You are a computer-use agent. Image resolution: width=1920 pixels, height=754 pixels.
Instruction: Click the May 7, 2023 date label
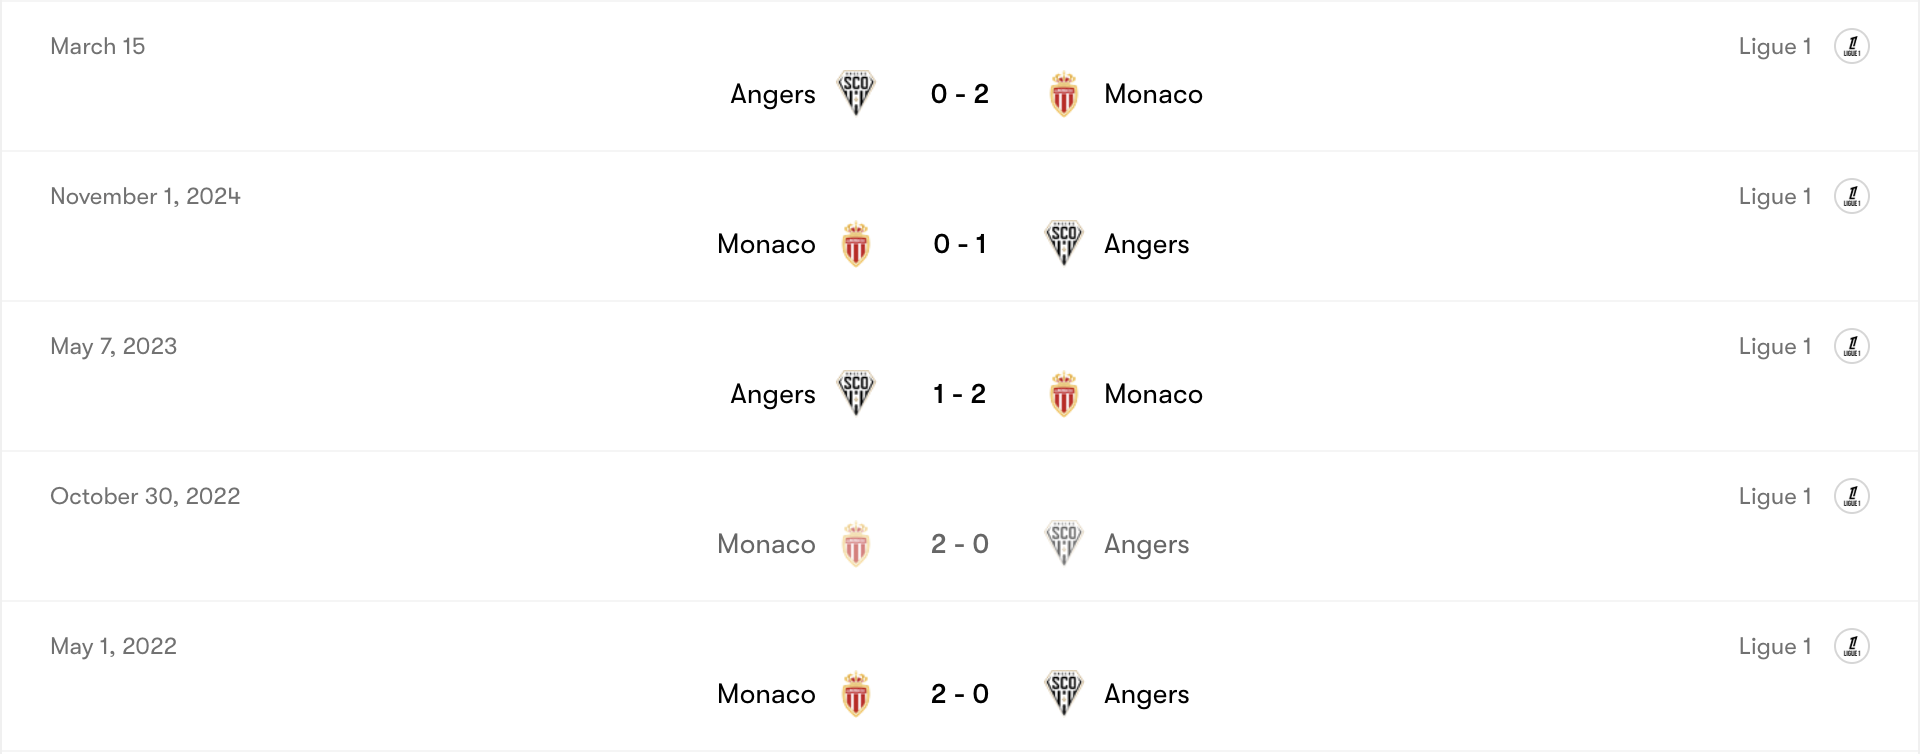[114, 346]
